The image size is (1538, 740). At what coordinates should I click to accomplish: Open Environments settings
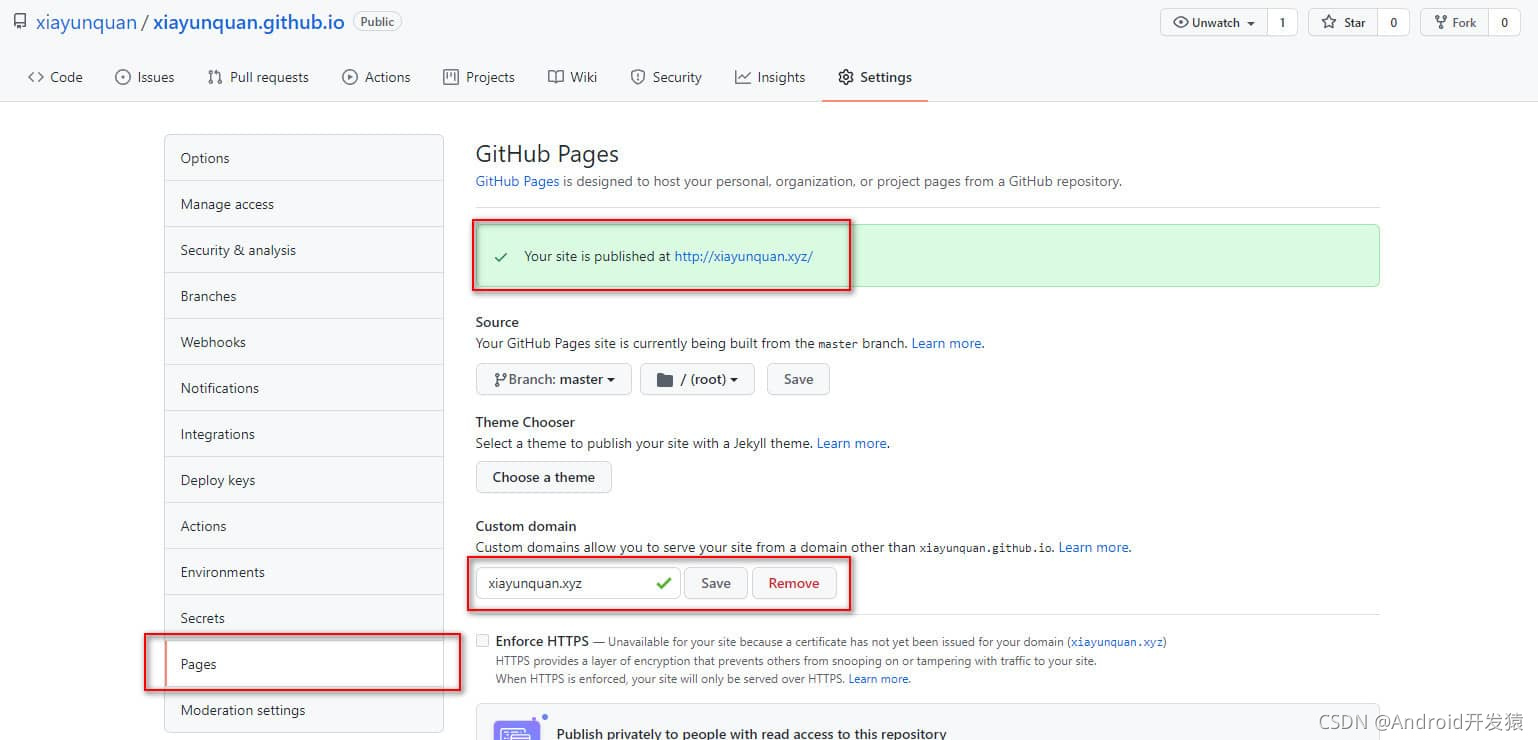click(304, 572)
